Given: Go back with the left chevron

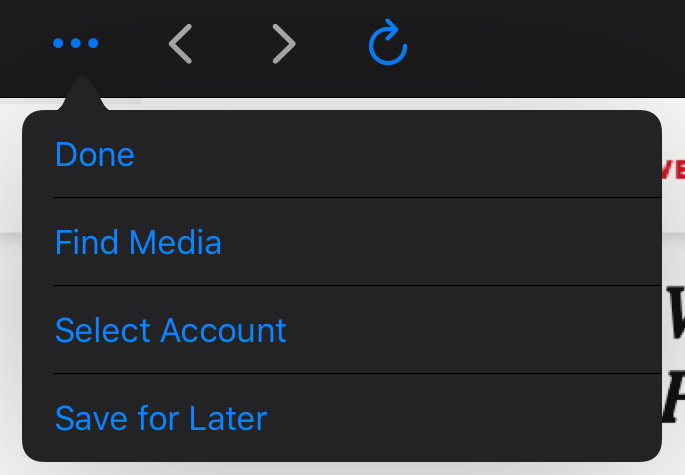Looking at the screenshot, I should [180, 44].
